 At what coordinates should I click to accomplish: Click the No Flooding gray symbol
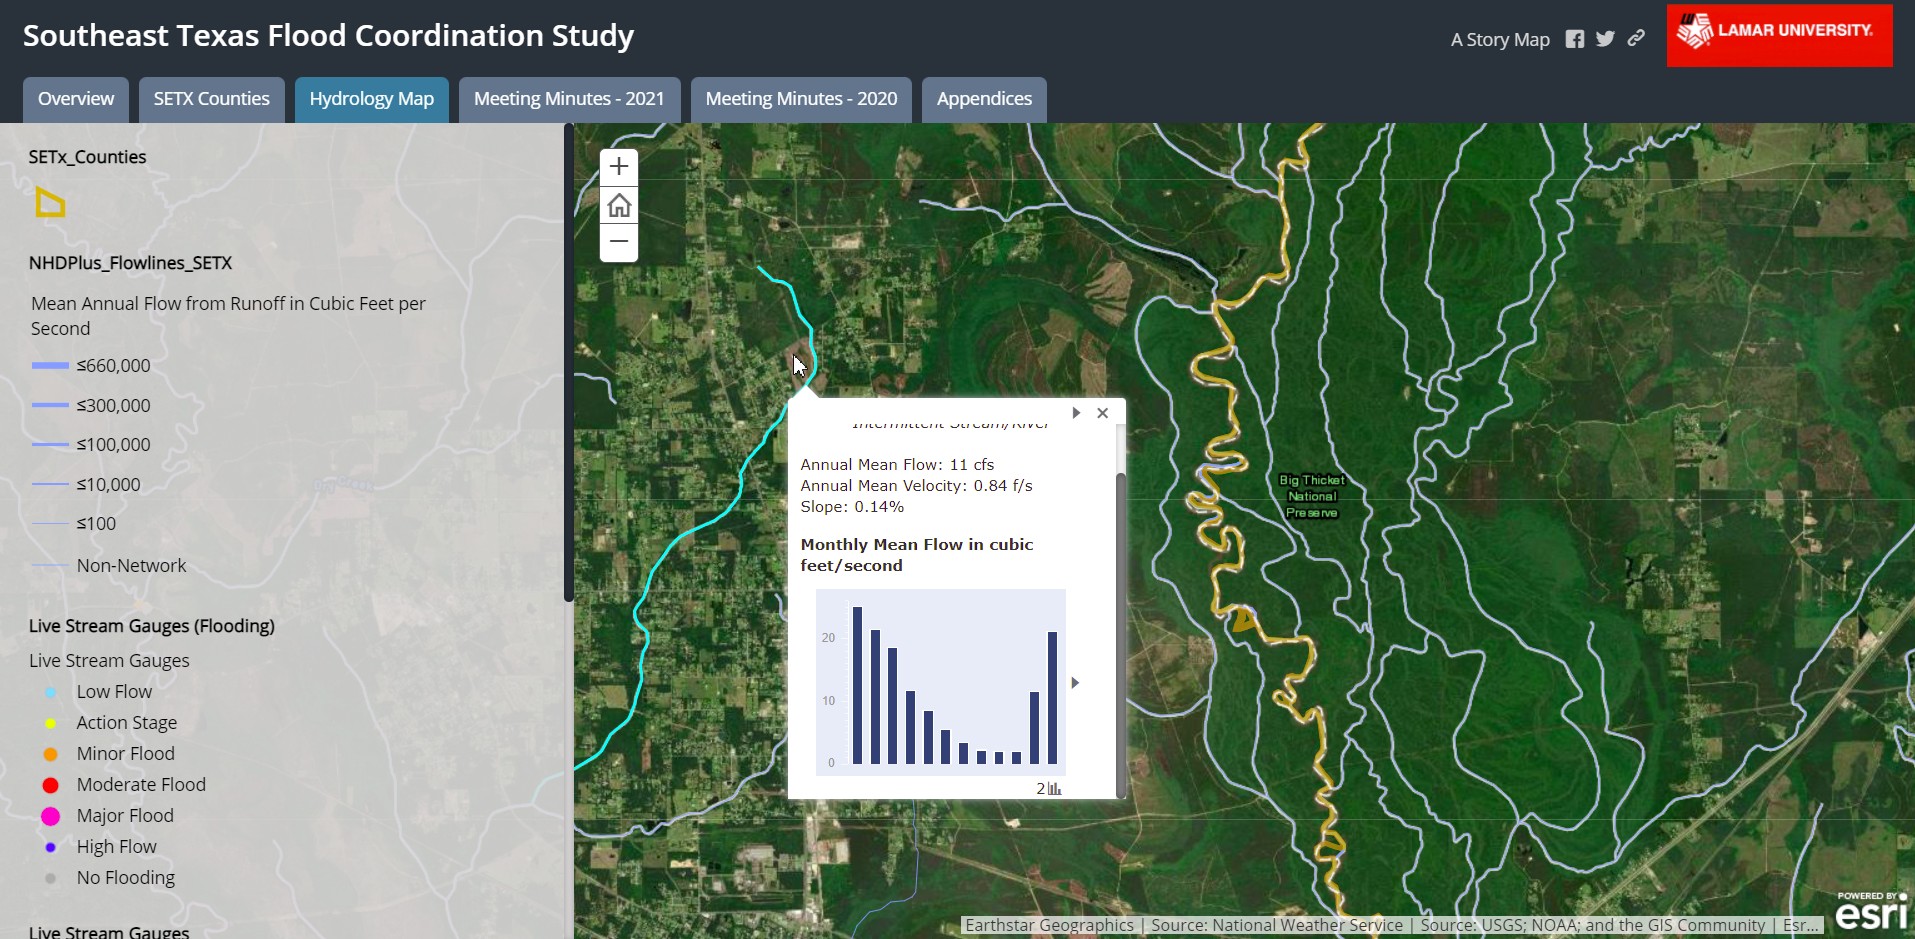coord(50,878)
